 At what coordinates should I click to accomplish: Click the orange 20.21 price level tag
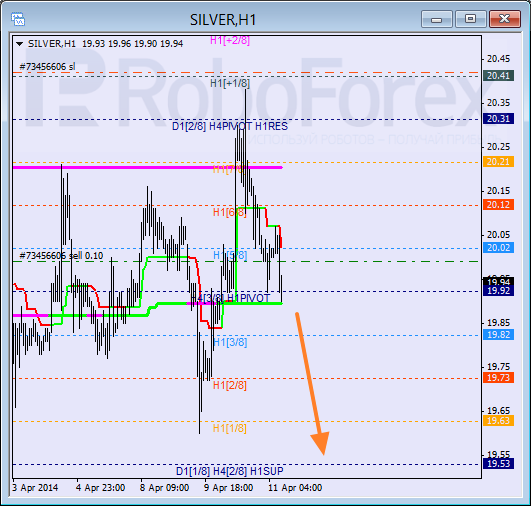[x=498, y=162]
